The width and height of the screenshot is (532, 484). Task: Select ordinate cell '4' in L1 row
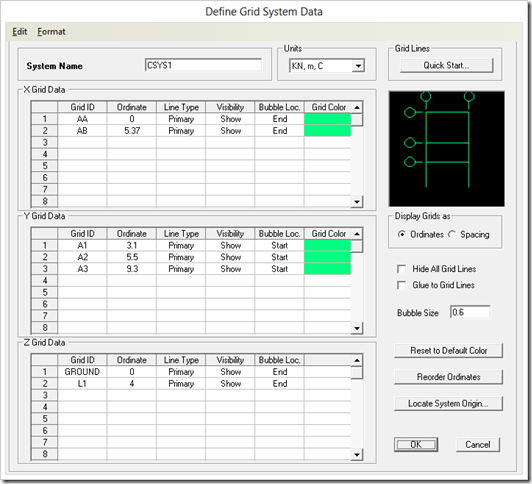click(132, 384)
